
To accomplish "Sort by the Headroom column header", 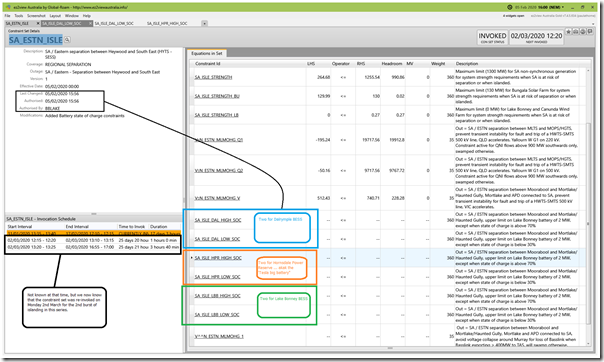I will tap(392, 64).
